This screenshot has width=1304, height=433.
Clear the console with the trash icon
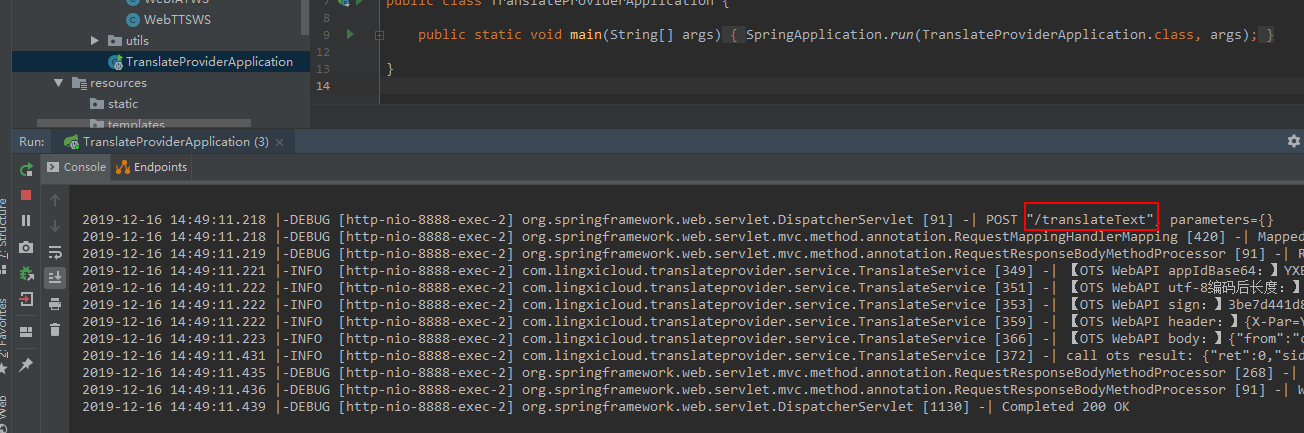click(x=55, y=329)
